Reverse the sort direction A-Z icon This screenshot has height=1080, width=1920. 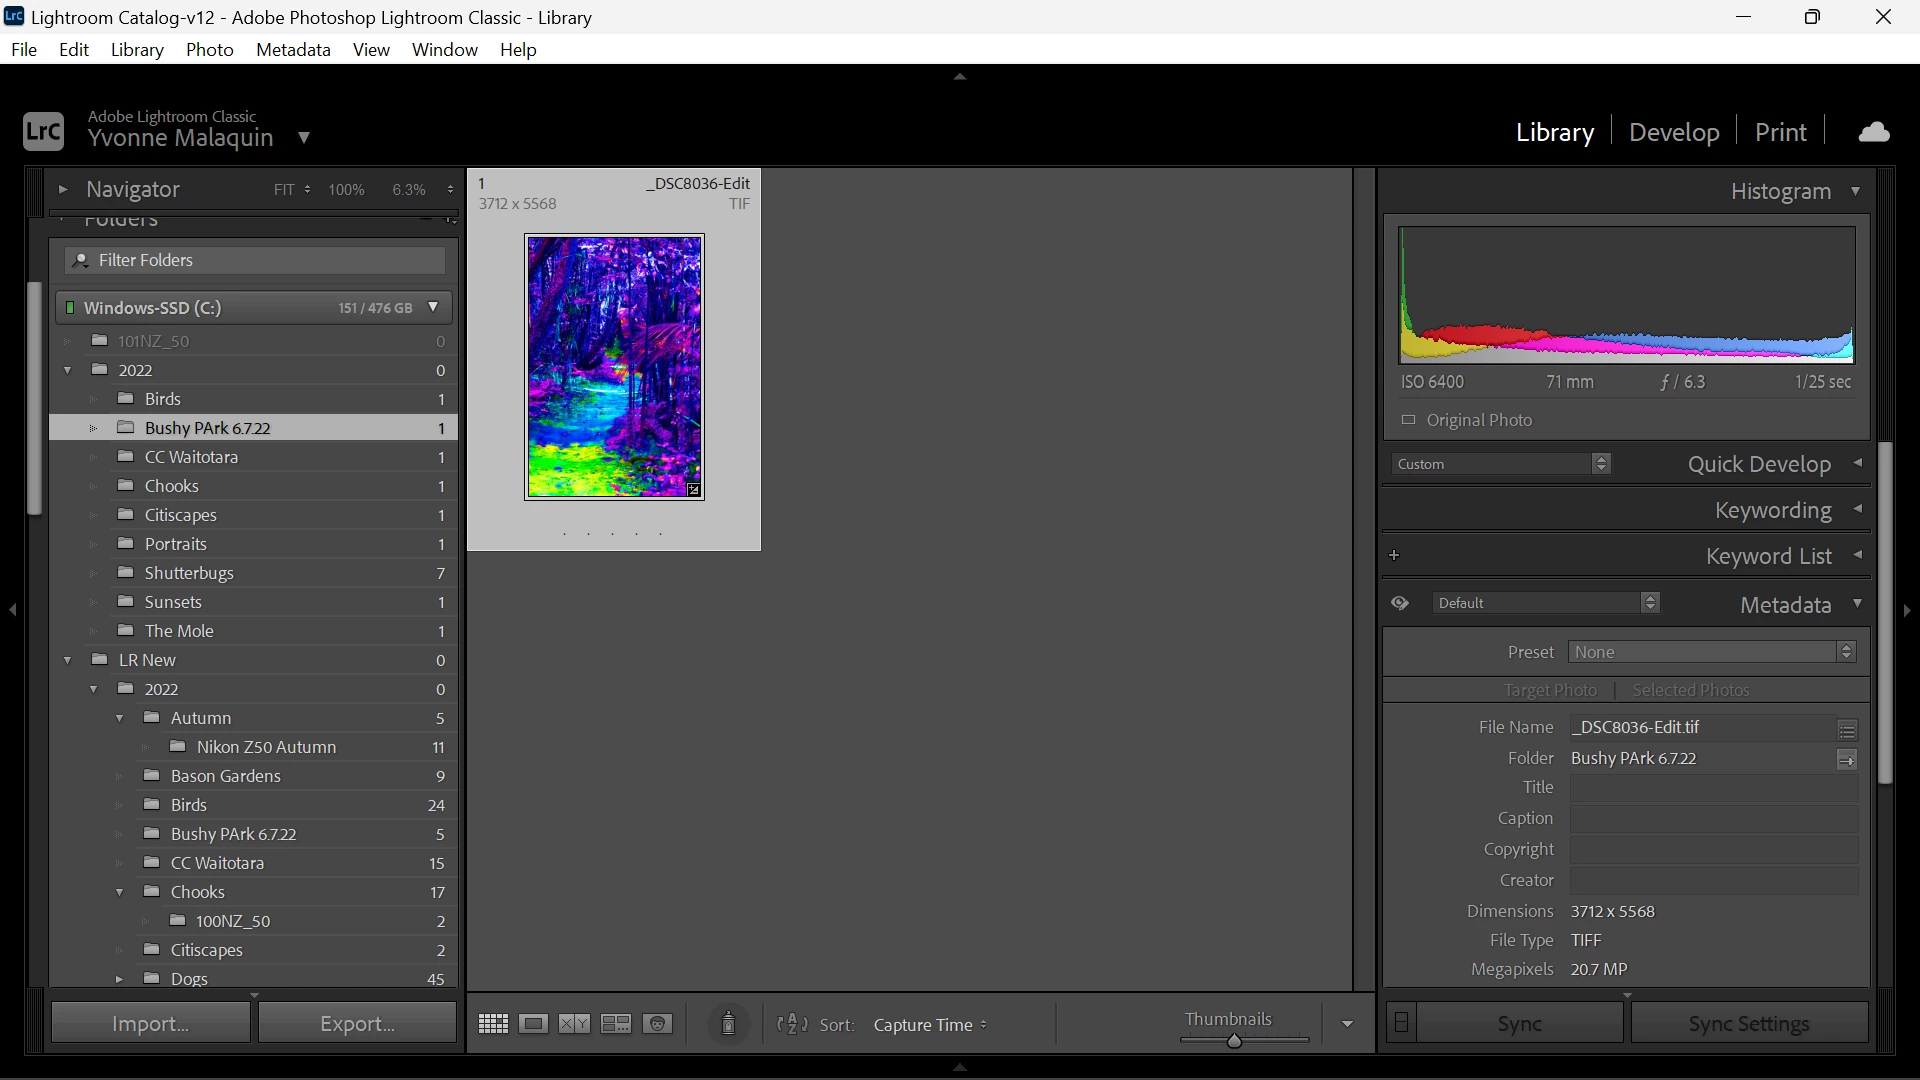(x=792, y=1024)
